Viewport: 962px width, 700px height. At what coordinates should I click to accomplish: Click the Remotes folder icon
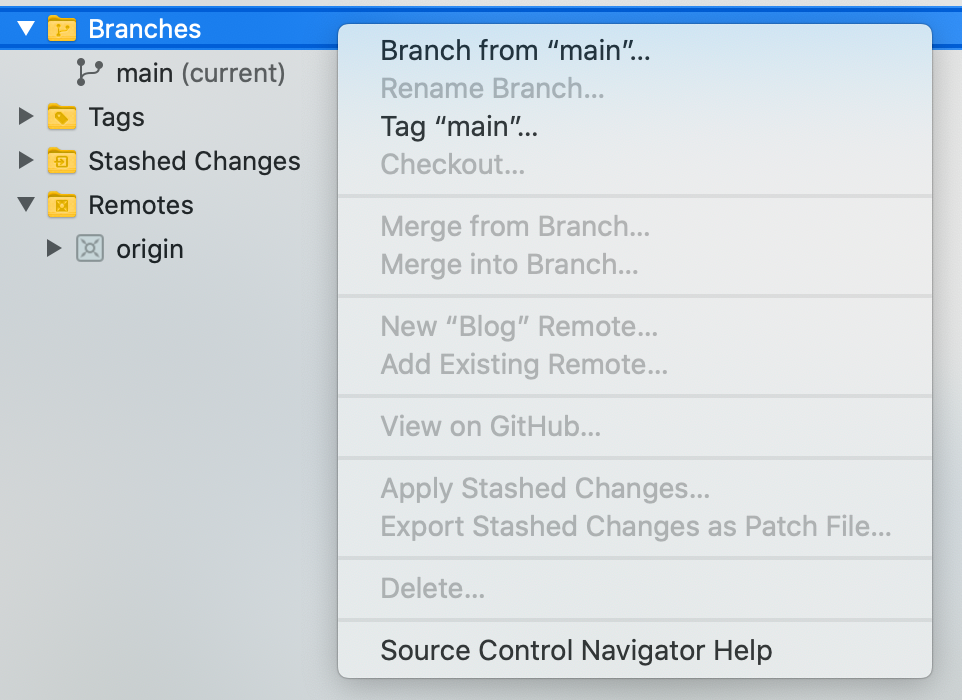click(x=62, y=205)
